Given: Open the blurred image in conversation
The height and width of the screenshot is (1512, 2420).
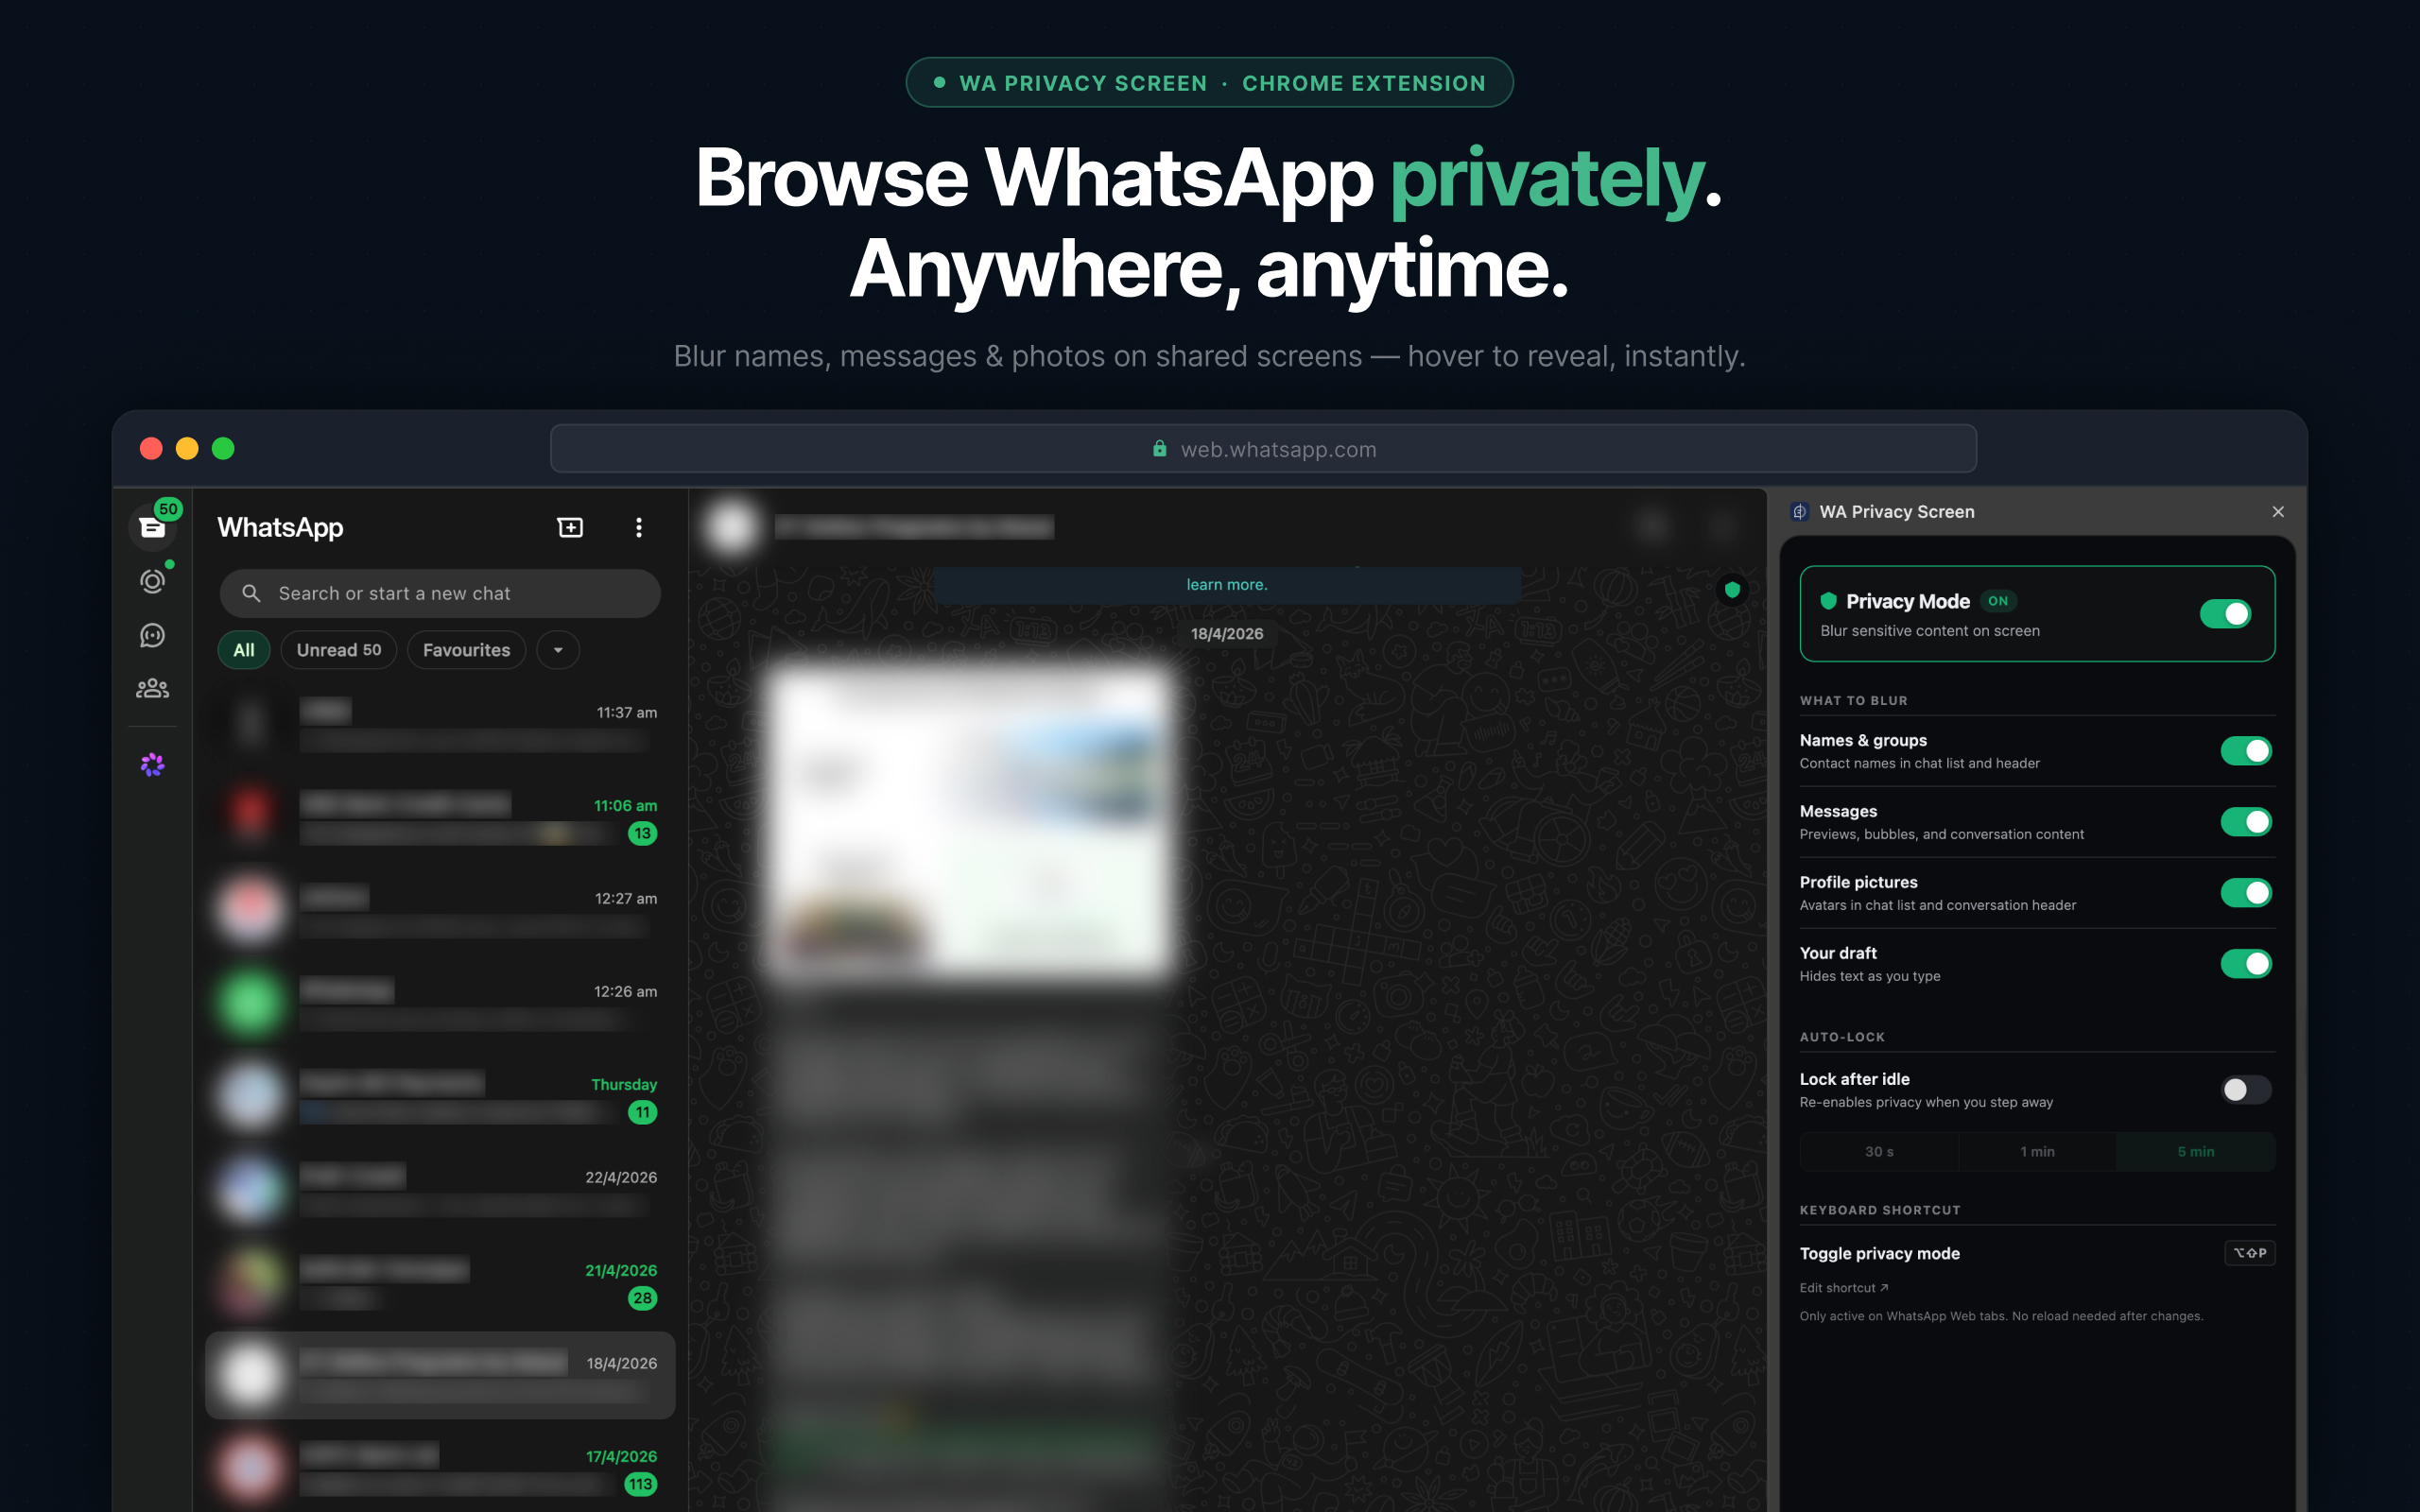Looking at the screenshot, I should click(x=970, y=822).
